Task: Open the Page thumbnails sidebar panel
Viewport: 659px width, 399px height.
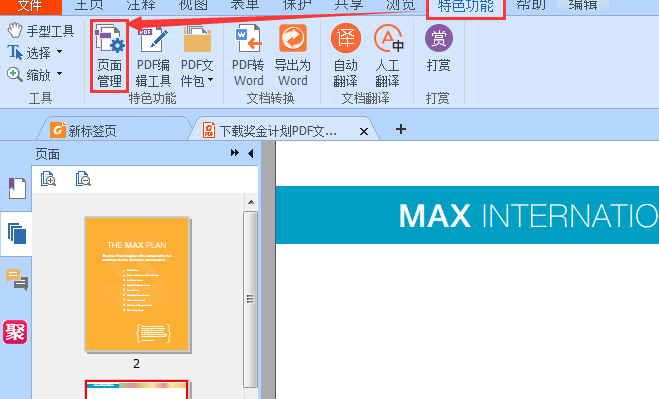Action: [x=17, y=234]
